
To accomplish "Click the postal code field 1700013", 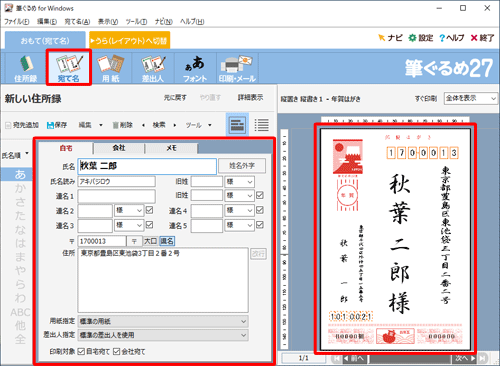I will (x=102, y=241).
